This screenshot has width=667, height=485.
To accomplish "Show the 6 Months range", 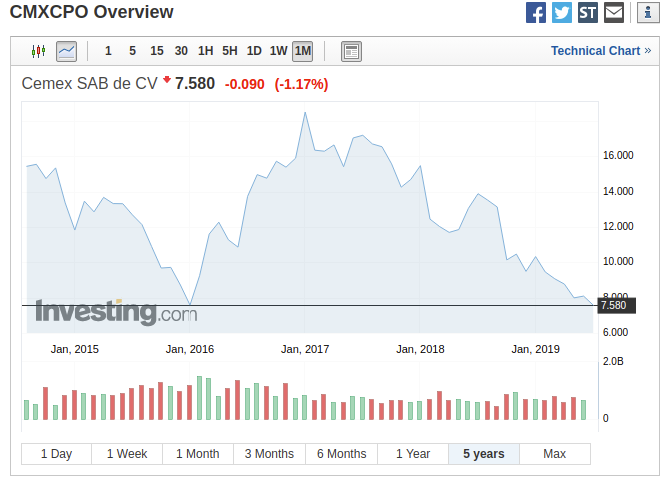I will pos(342,454).
